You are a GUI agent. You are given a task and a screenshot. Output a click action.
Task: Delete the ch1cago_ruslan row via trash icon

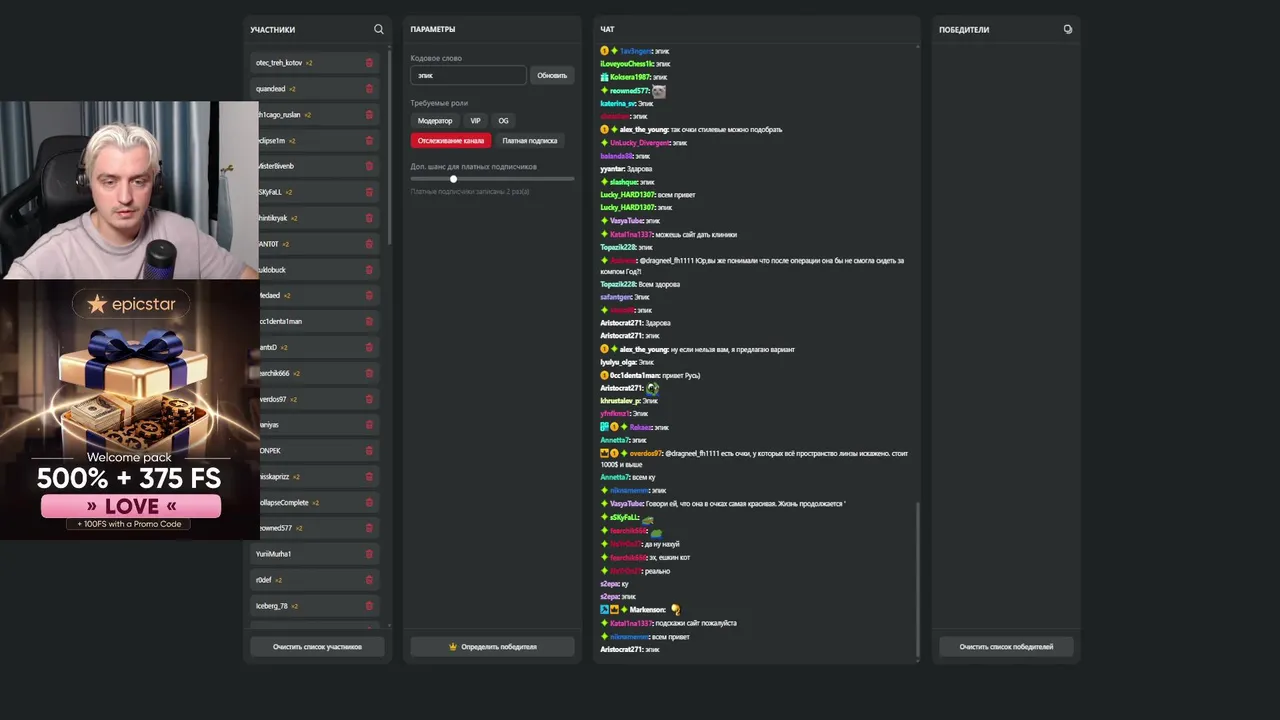(x=369, y=115)
